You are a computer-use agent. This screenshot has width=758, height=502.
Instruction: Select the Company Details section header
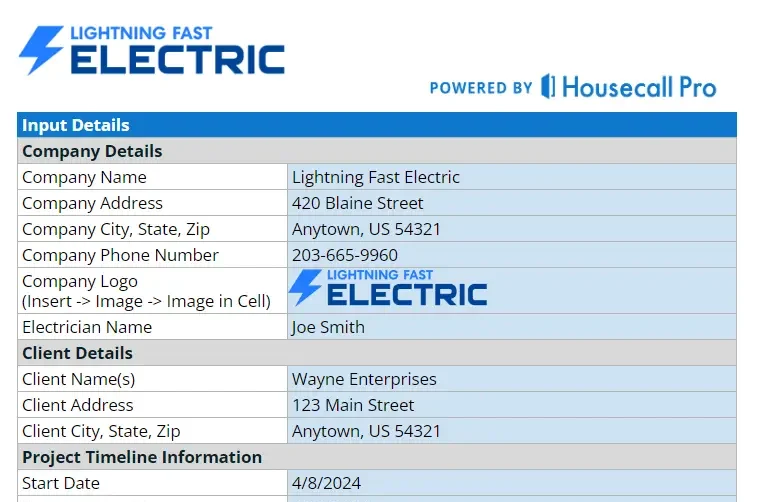pos(377,151)
